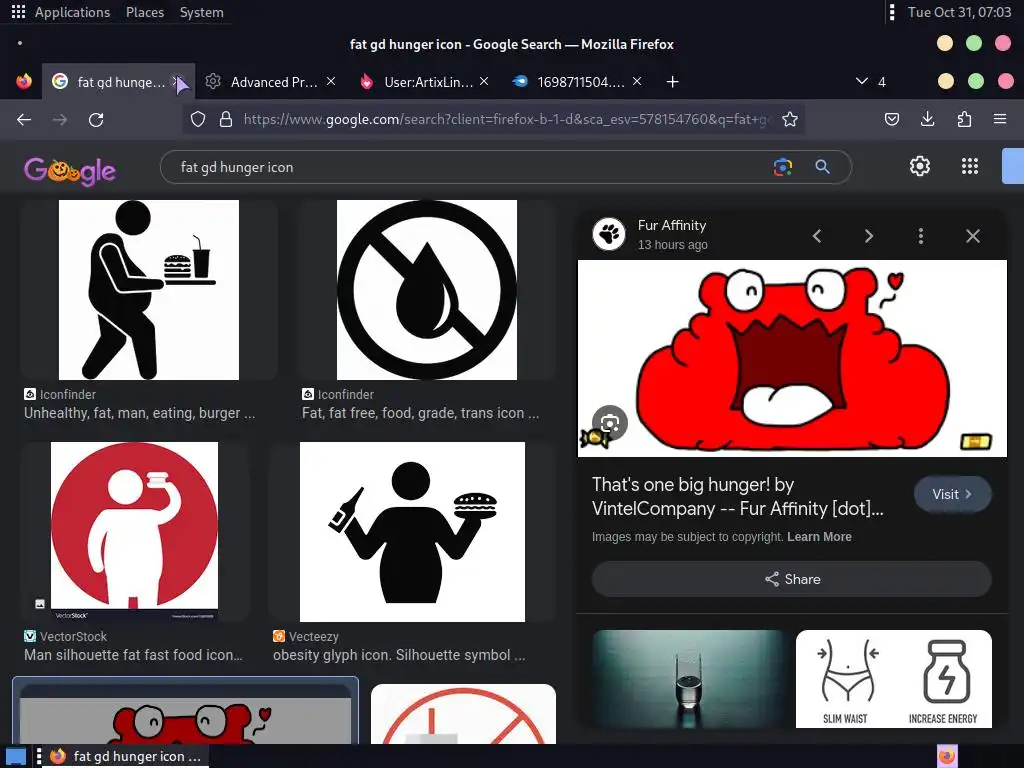Close the Advanced Preferences tab
The width and height of the screenshot is (1024, 768).
331,81
